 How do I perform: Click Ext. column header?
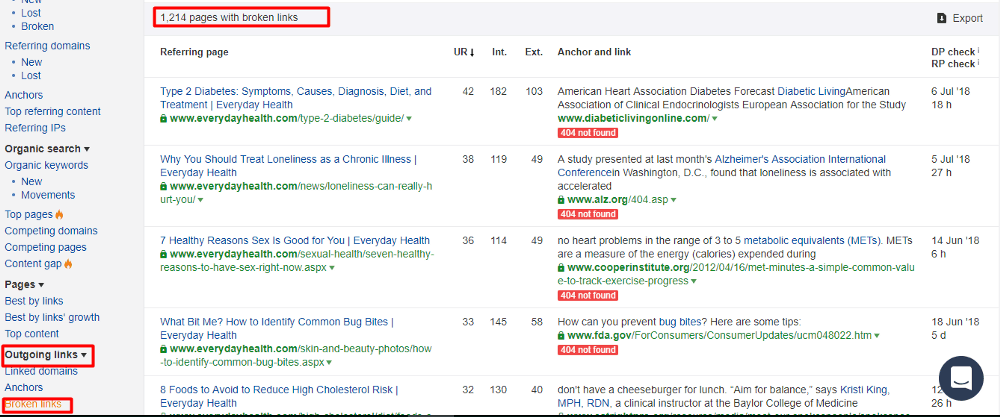(534, 52)
